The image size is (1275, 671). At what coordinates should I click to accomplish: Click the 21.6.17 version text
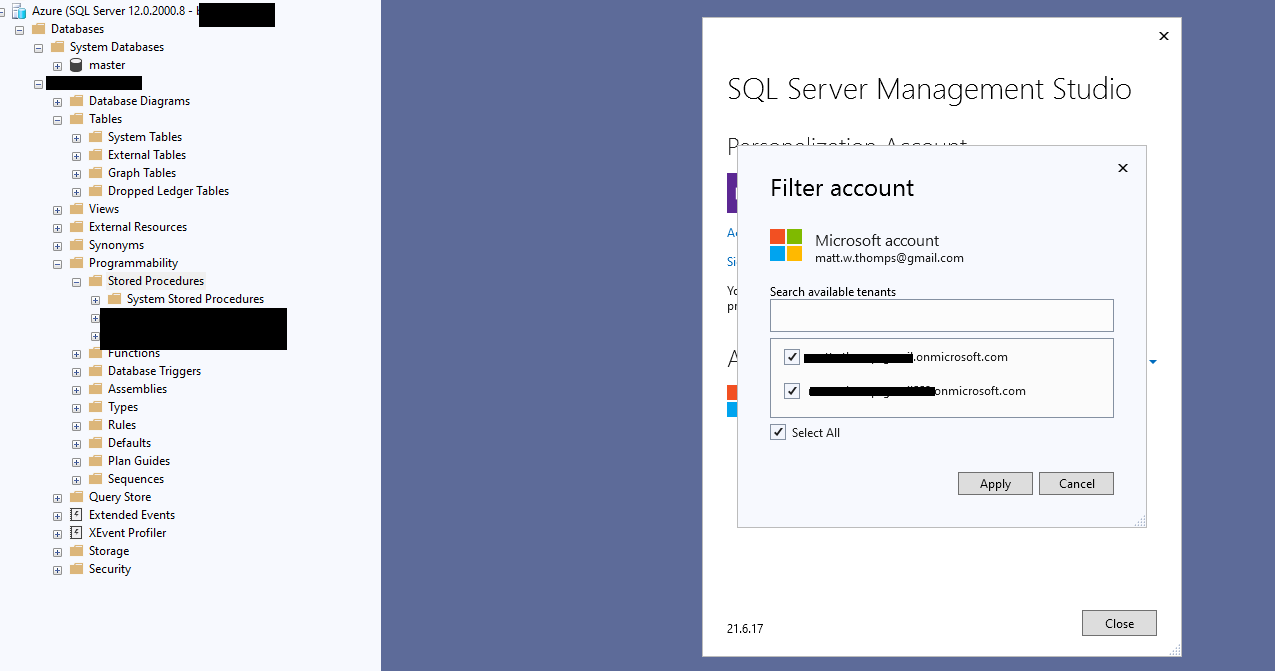coord(745,629)
